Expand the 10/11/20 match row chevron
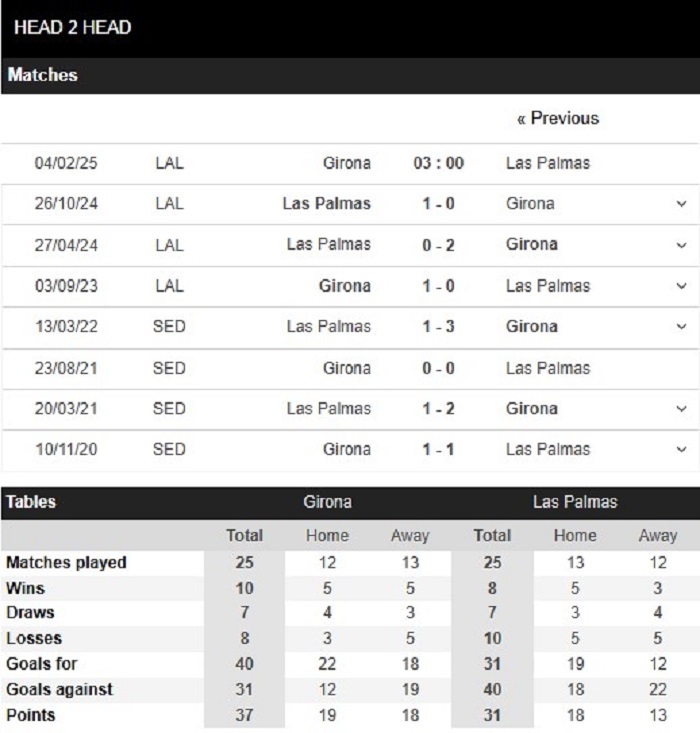This screenshot has height=733, width=700. 681,449
